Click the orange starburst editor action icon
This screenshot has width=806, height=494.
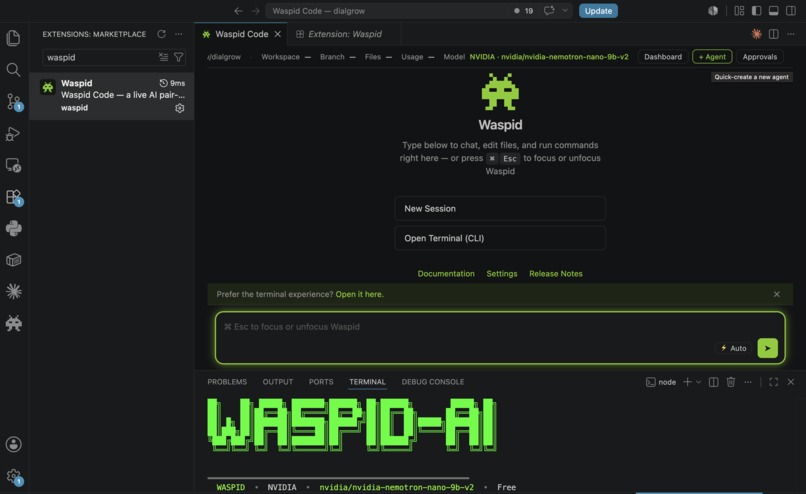coord(756,34)
